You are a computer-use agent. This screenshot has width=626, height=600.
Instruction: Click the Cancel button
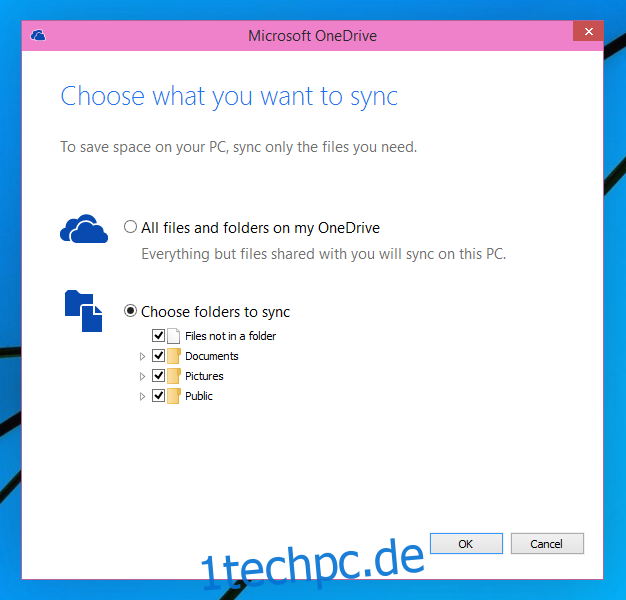point(547,543)
